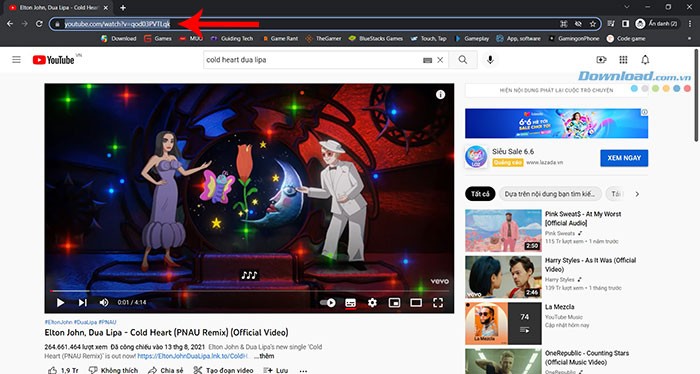The width and height of the screenshot is (700, 374).
Task: Click the address bar URL
Action: tap(117, 24)
